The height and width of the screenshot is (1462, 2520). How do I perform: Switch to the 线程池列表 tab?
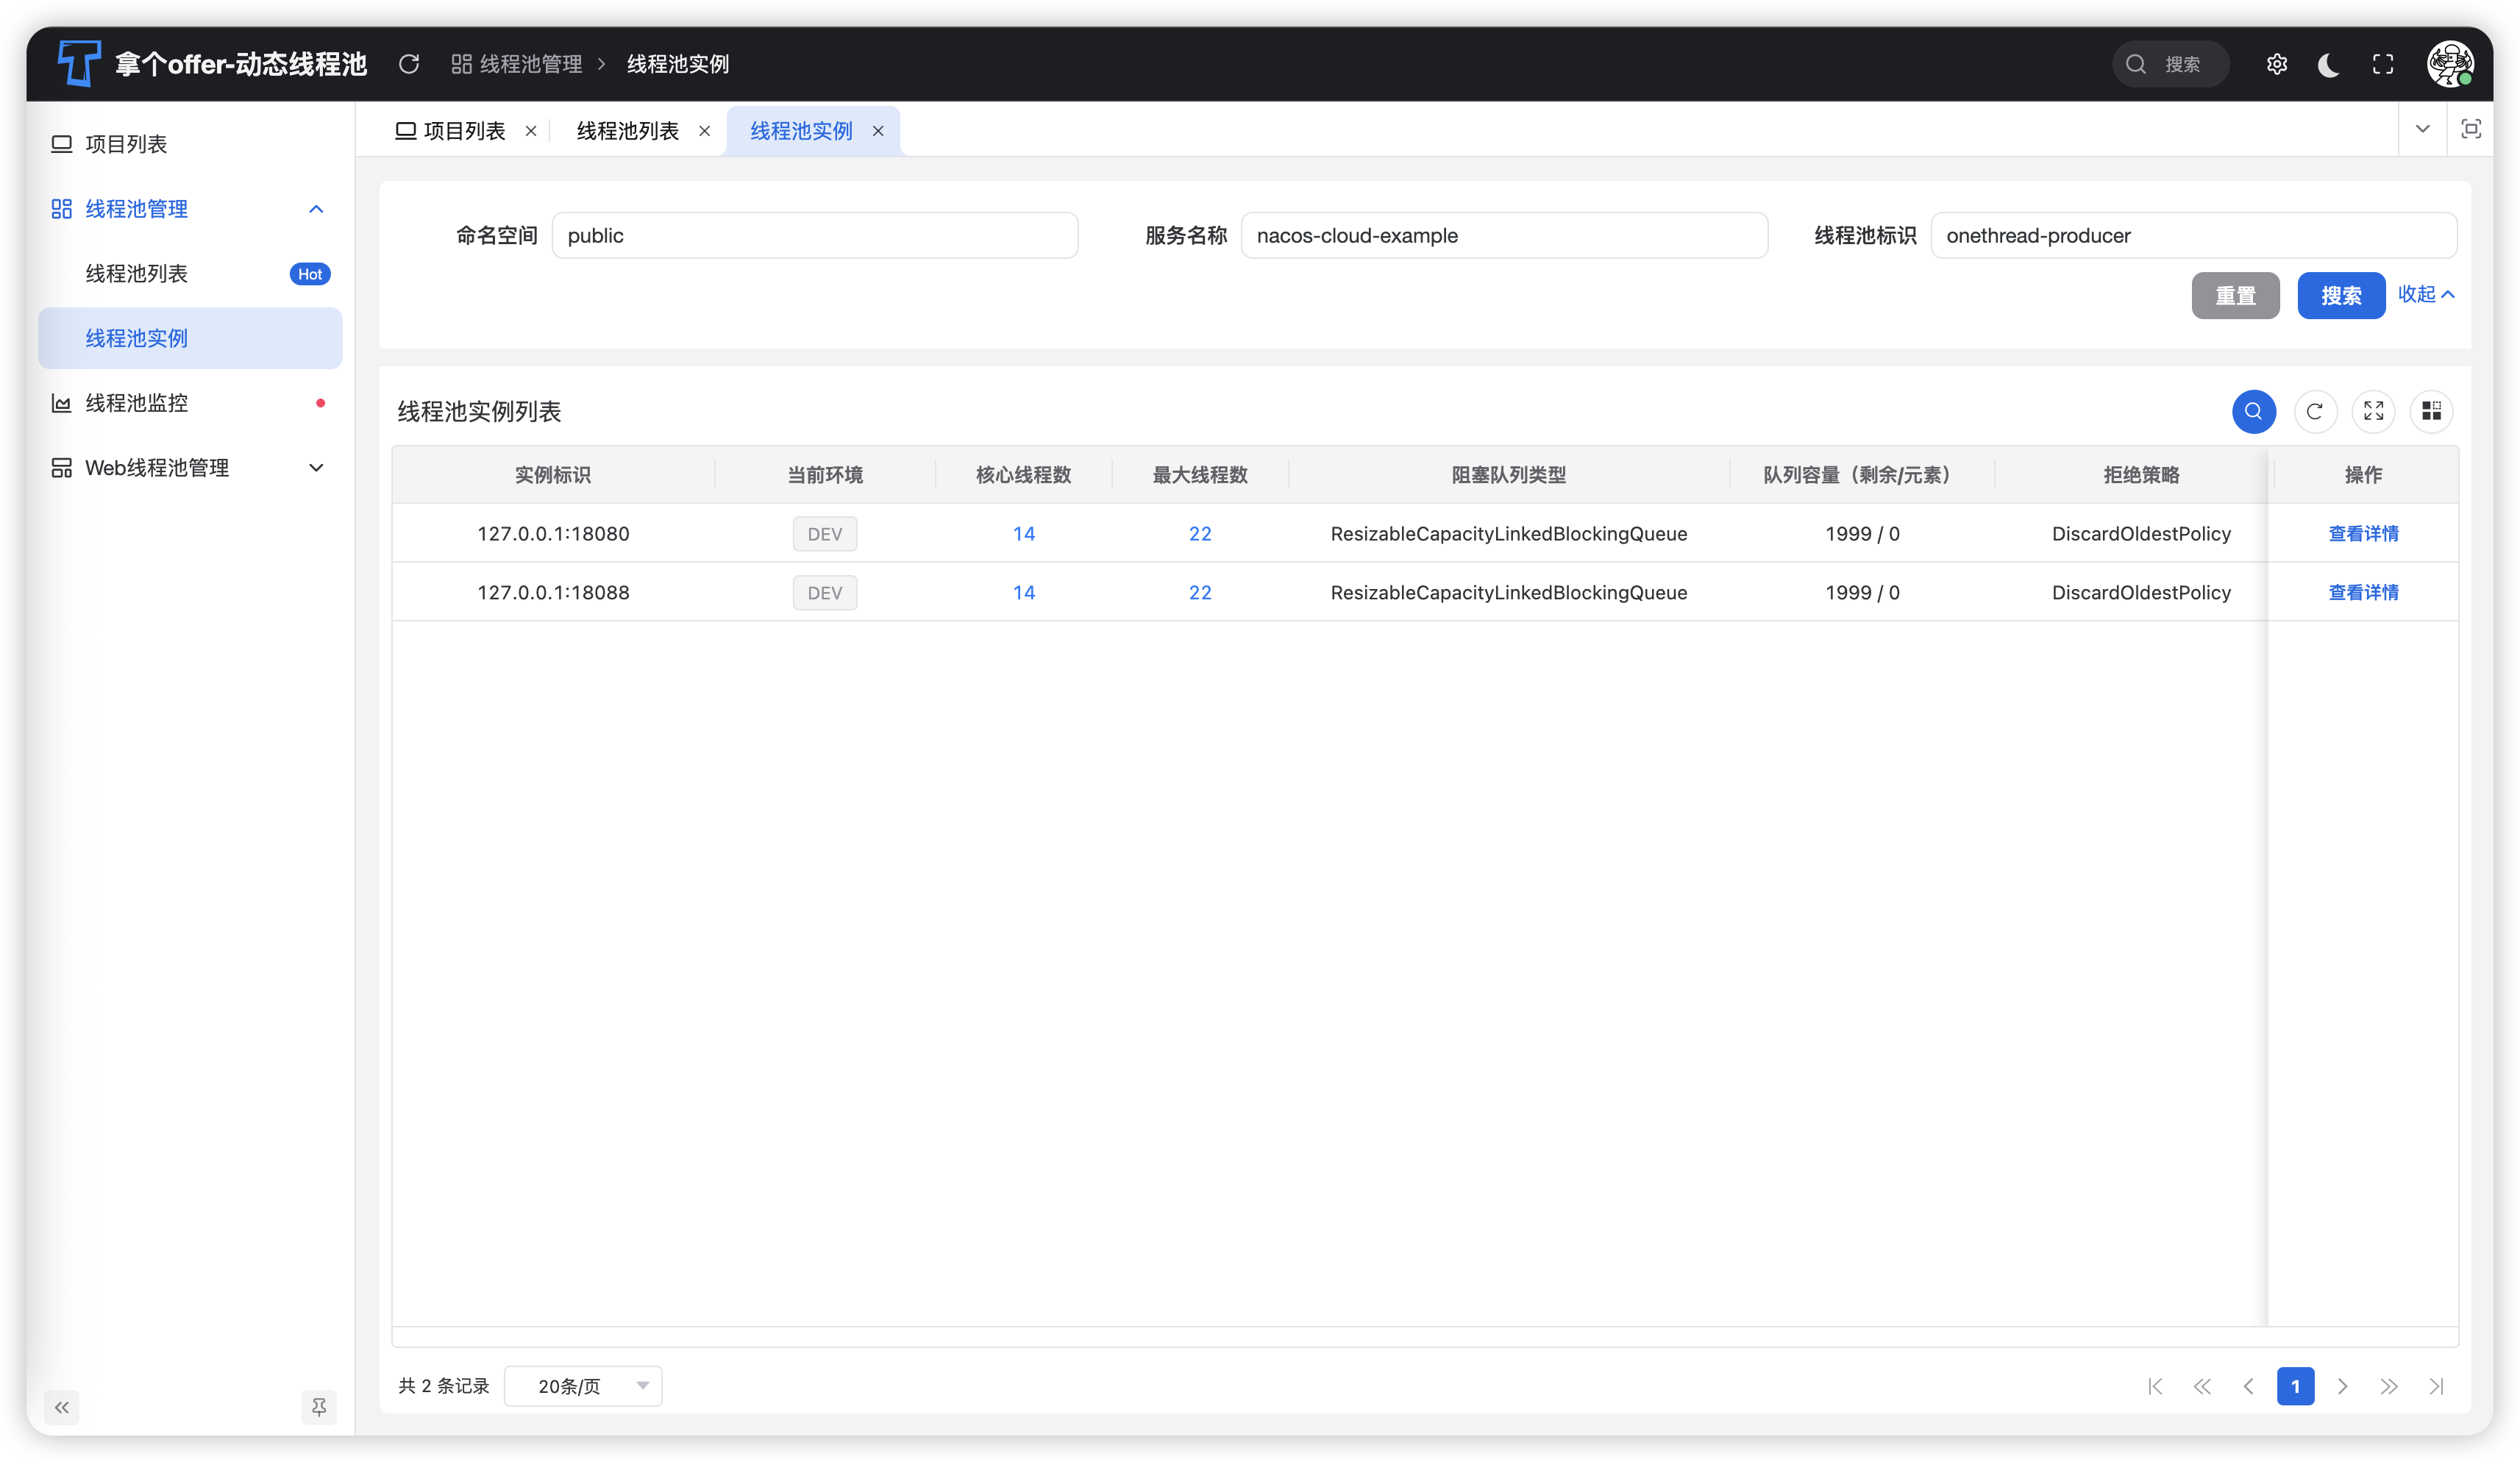[x=627, y=131]
